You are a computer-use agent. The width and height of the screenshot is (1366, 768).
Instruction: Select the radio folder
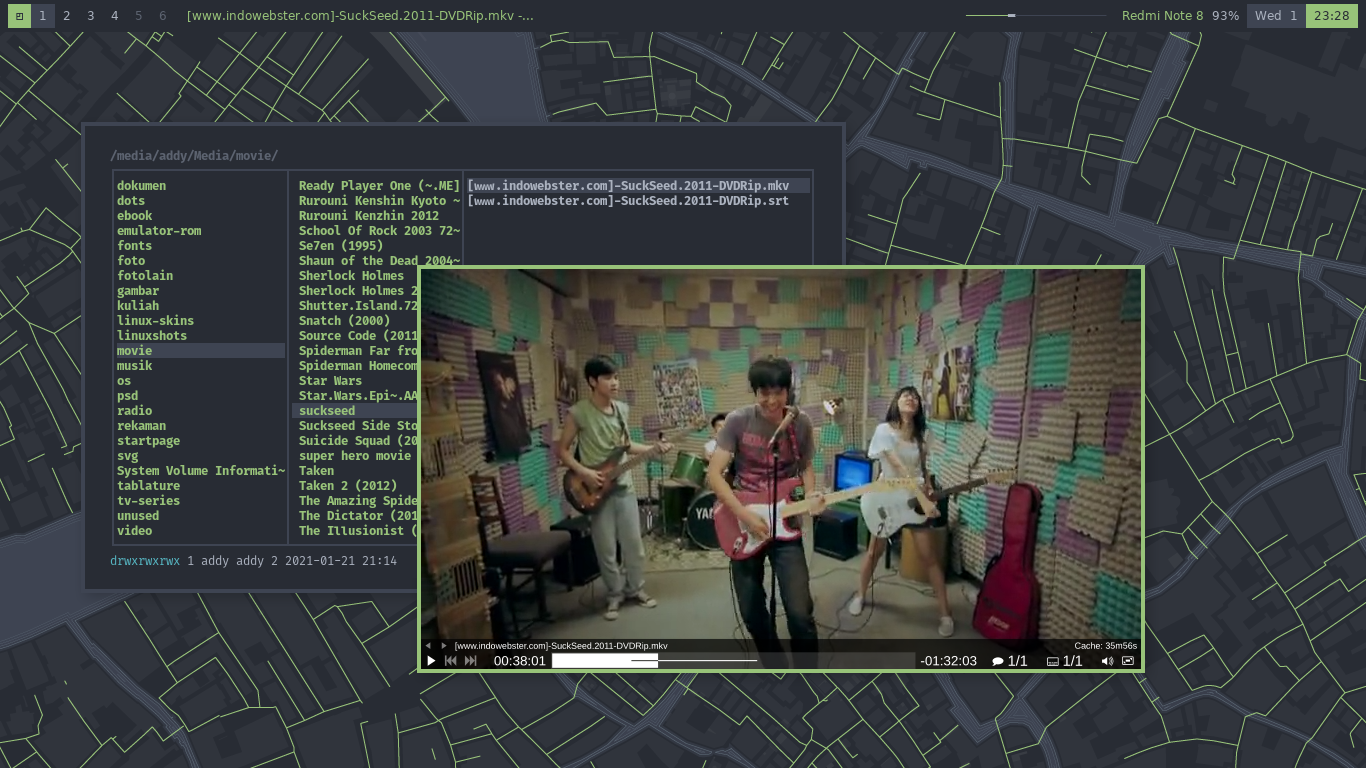(134, 411)
